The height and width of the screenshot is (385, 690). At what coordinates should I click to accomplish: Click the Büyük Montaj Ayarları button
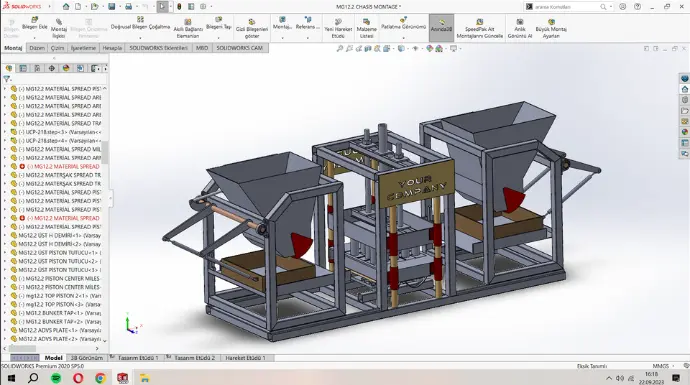551,29
